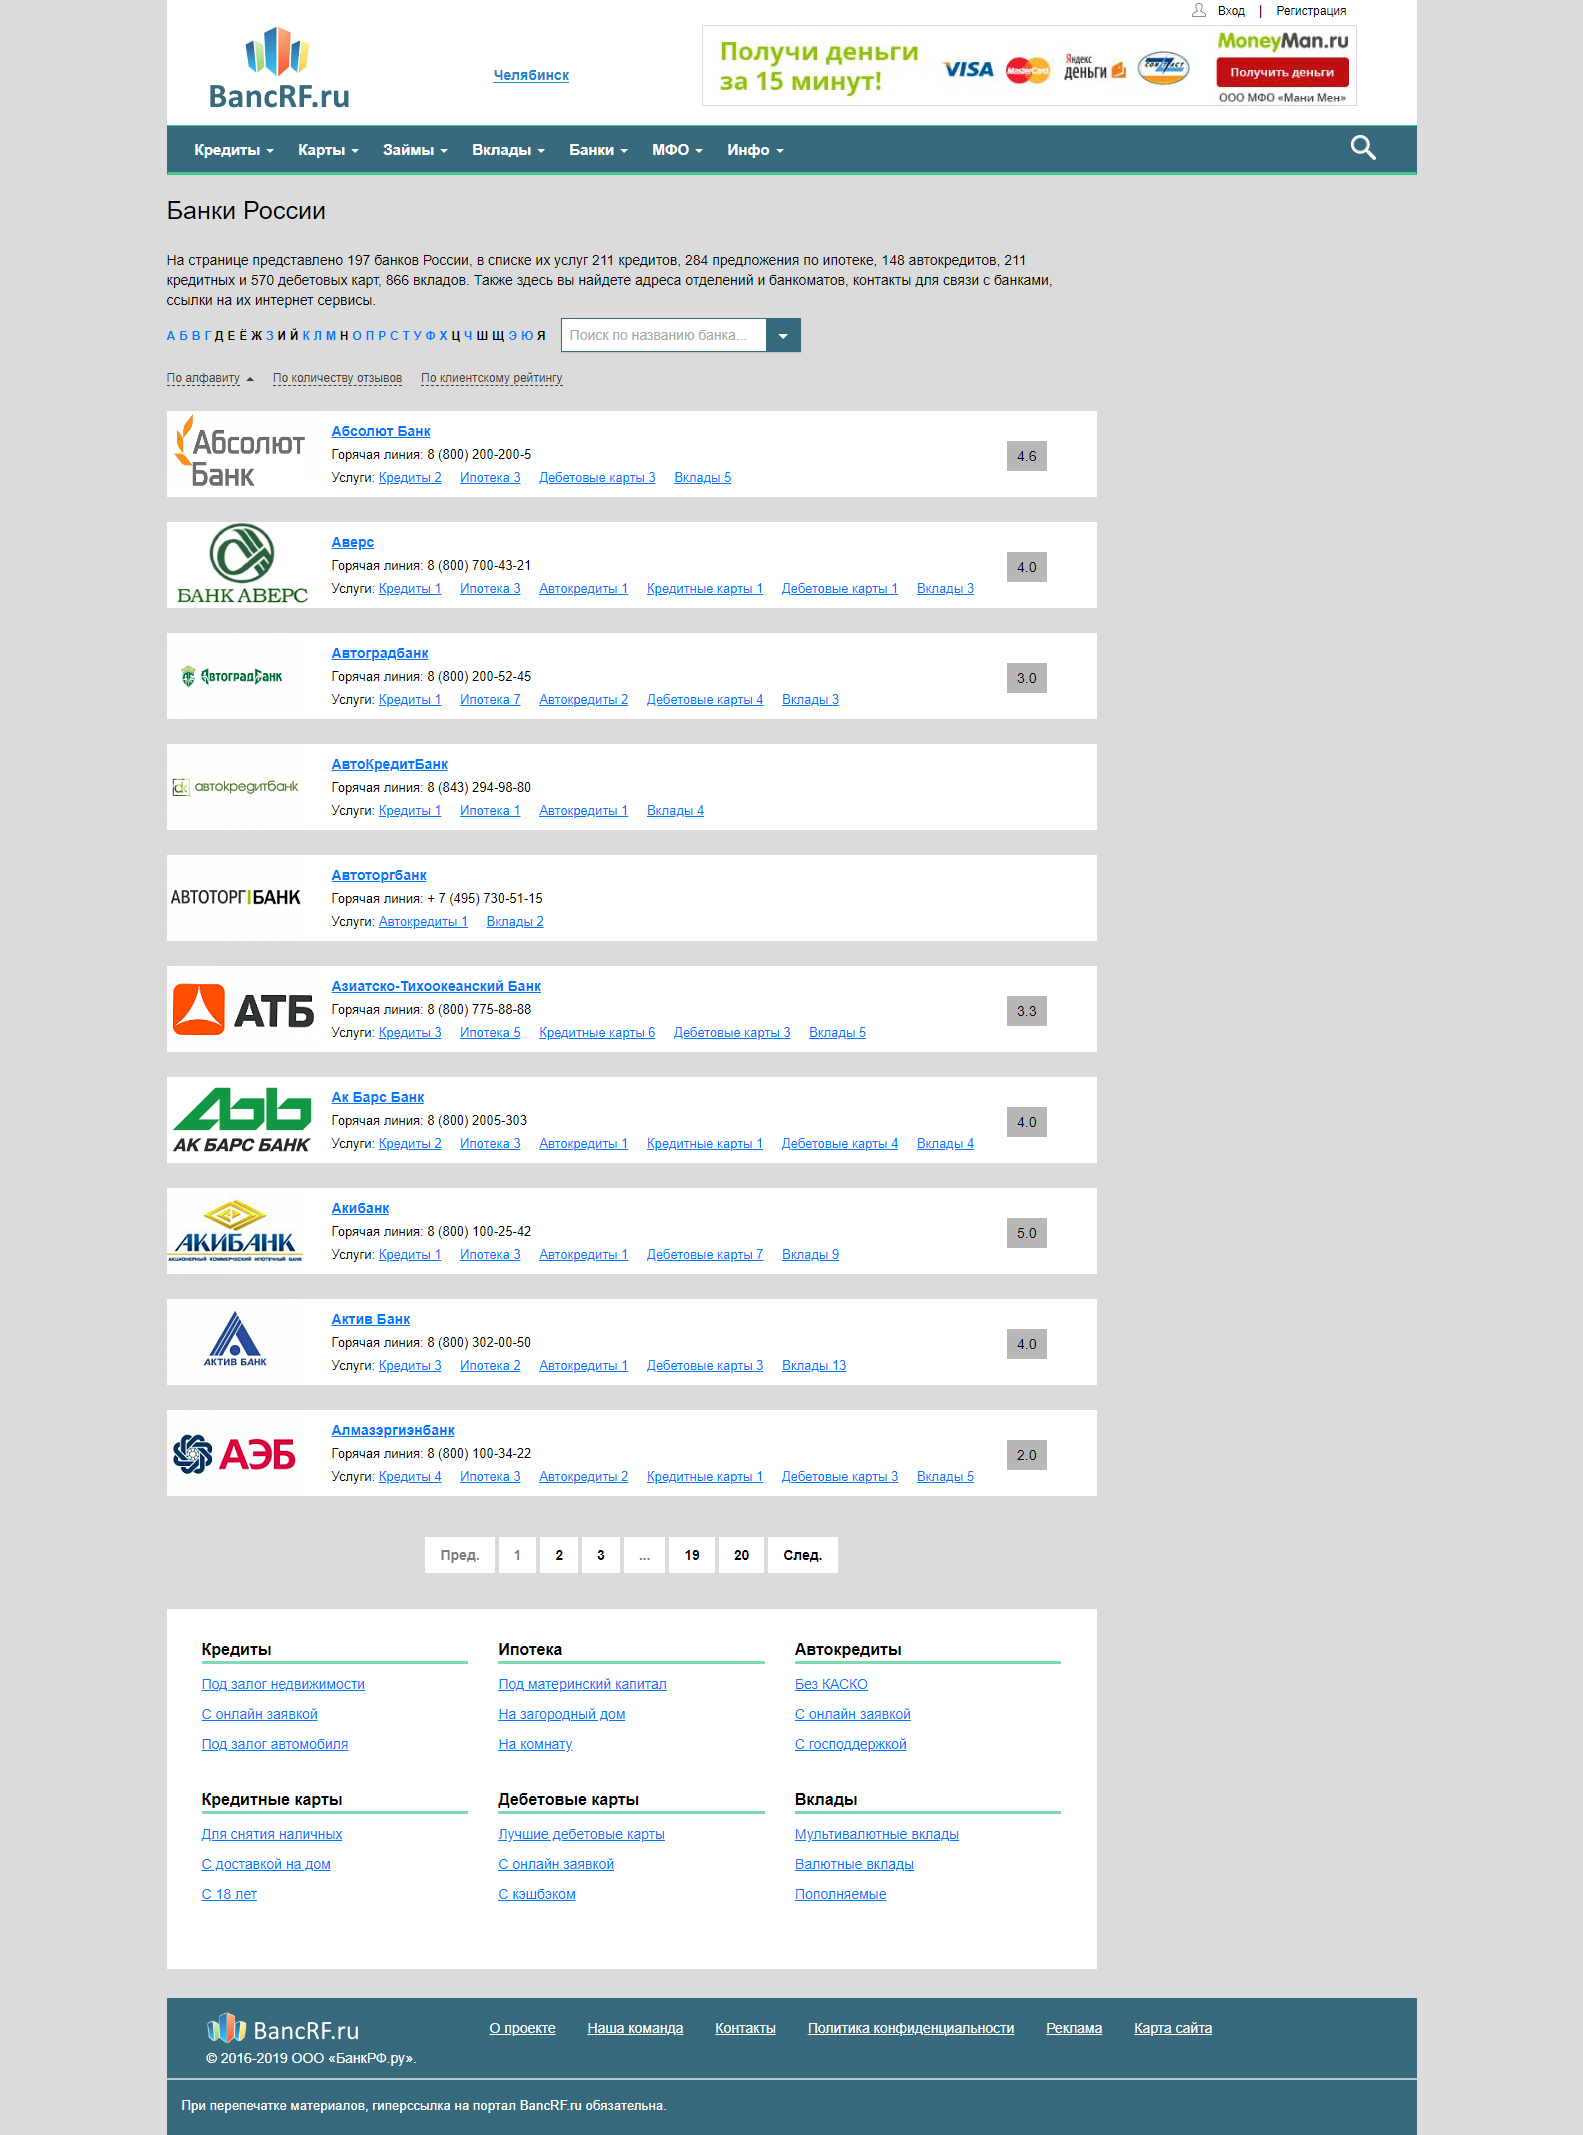Viewport: 1583px width, 2135px height.
Task: Open Азиатско-Тихоокеанский Банк title link
Action: pyautogui.click(x=436, y=986)
